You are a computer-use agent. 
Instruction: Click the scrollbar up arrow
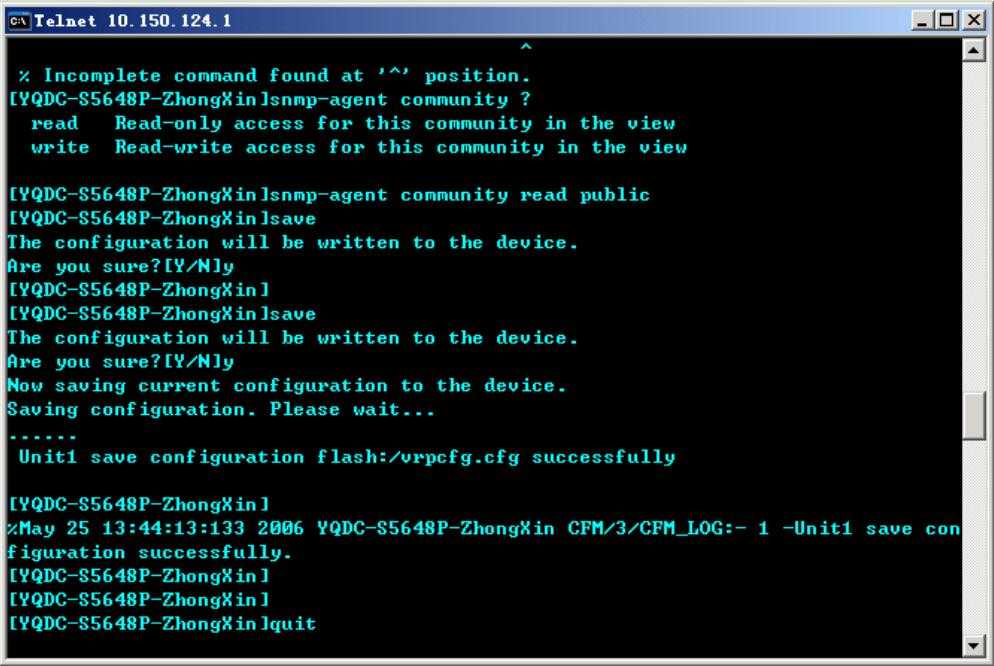973,50
